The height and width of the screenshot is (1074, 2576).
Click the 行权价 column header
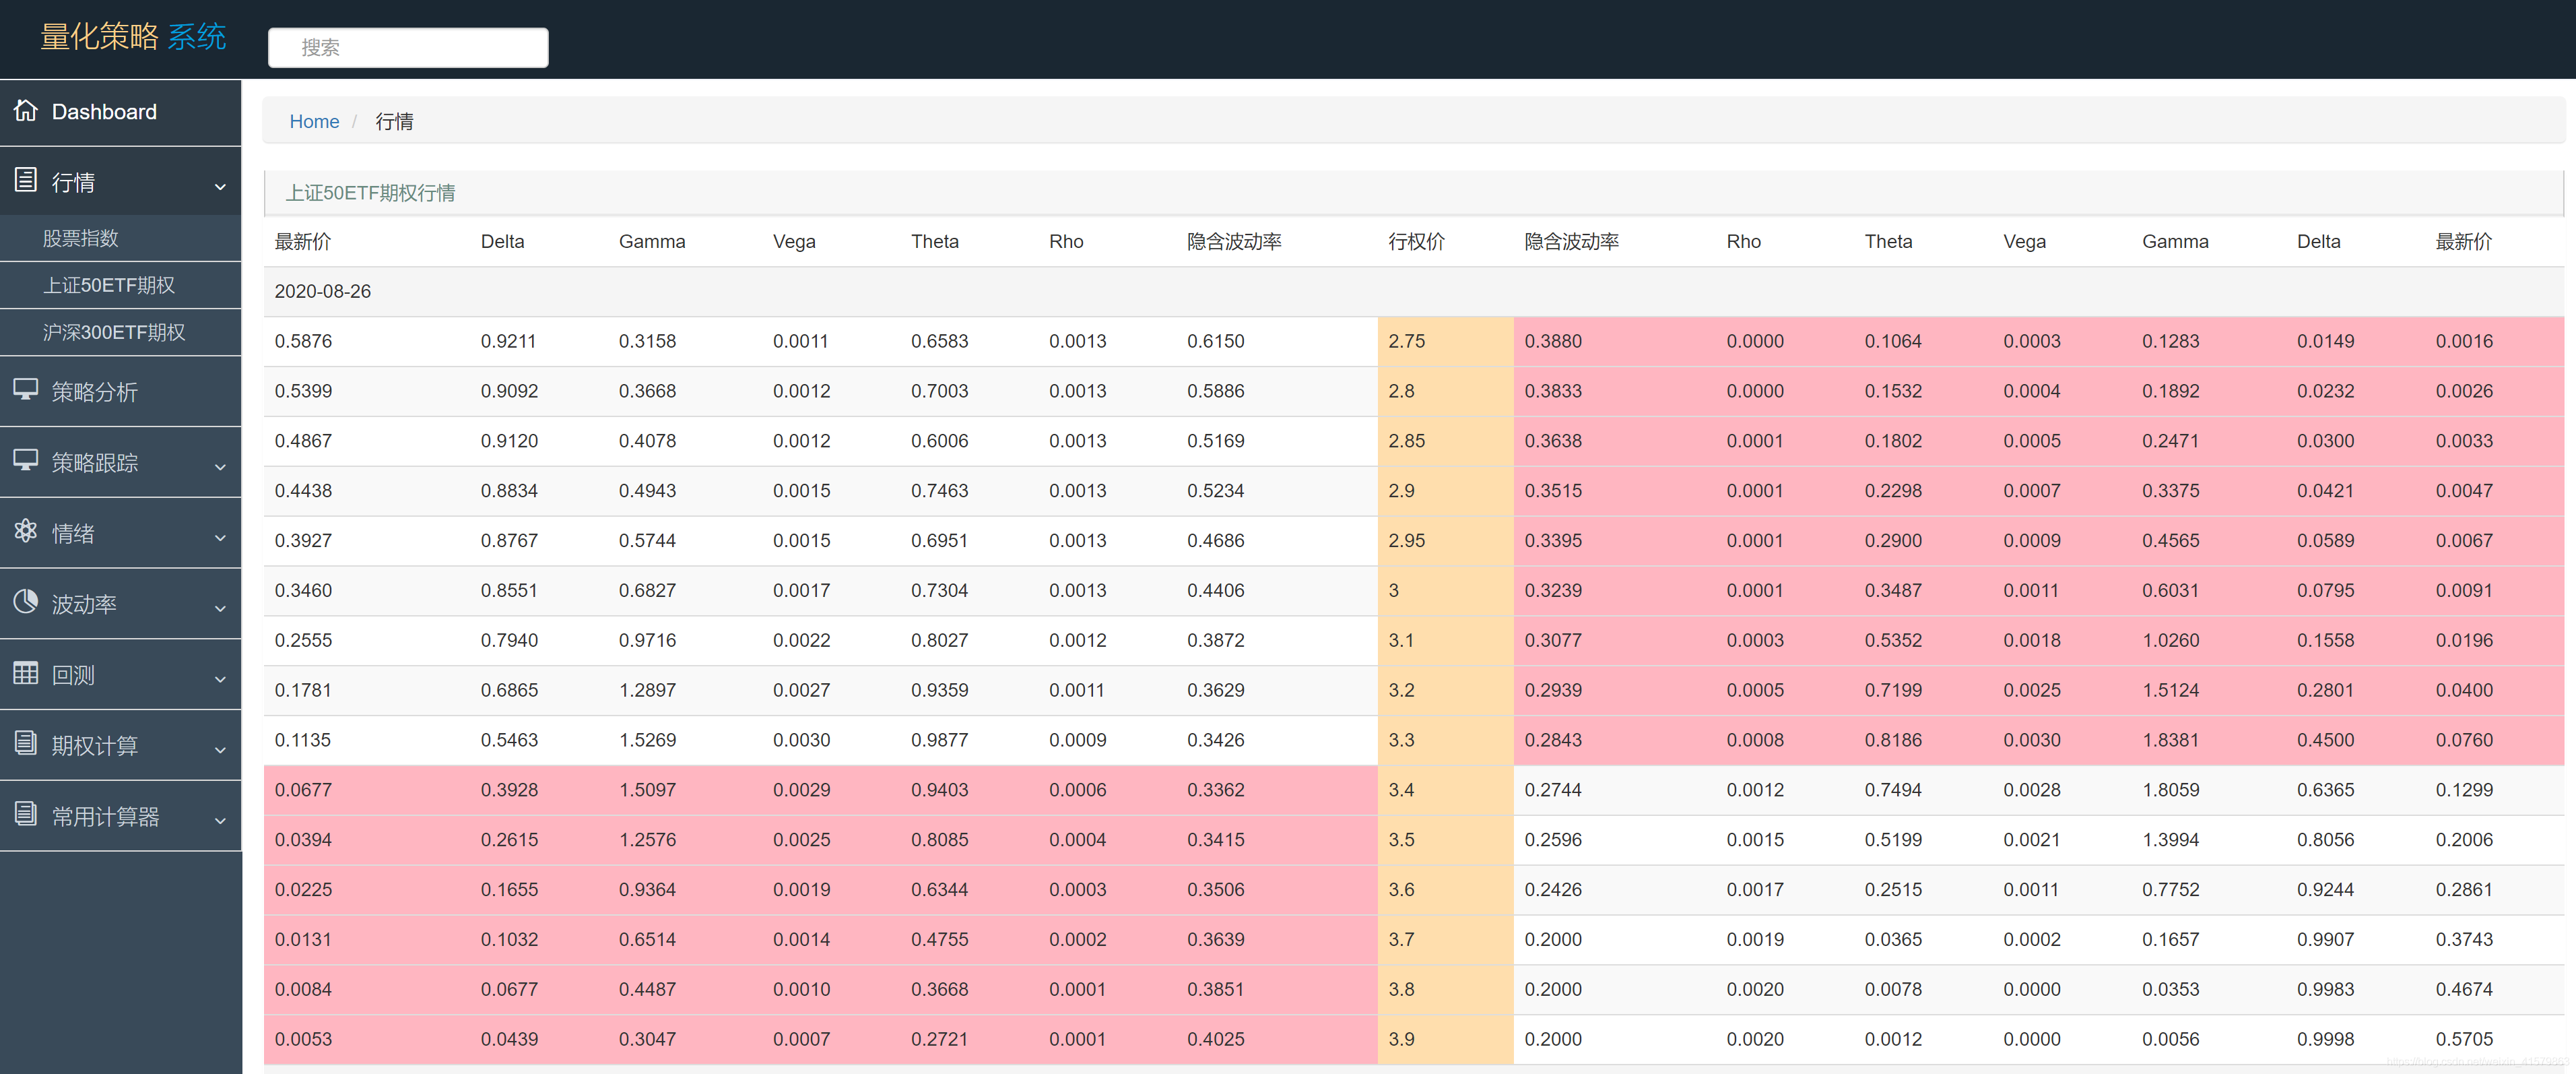pos(1416,241)
